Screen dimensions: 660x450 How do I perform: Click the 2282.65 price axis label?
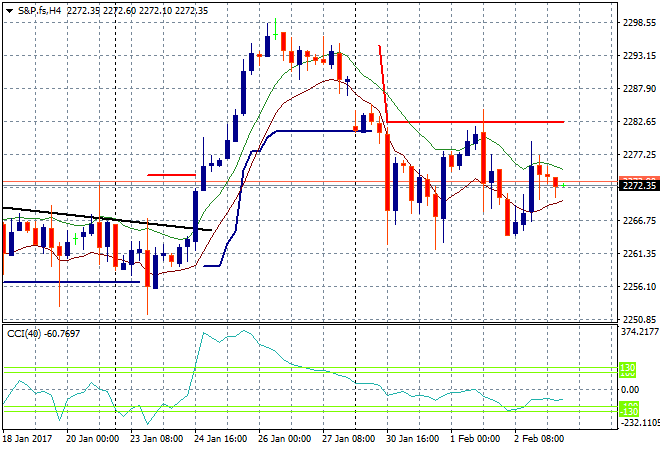tap(639, 122)
